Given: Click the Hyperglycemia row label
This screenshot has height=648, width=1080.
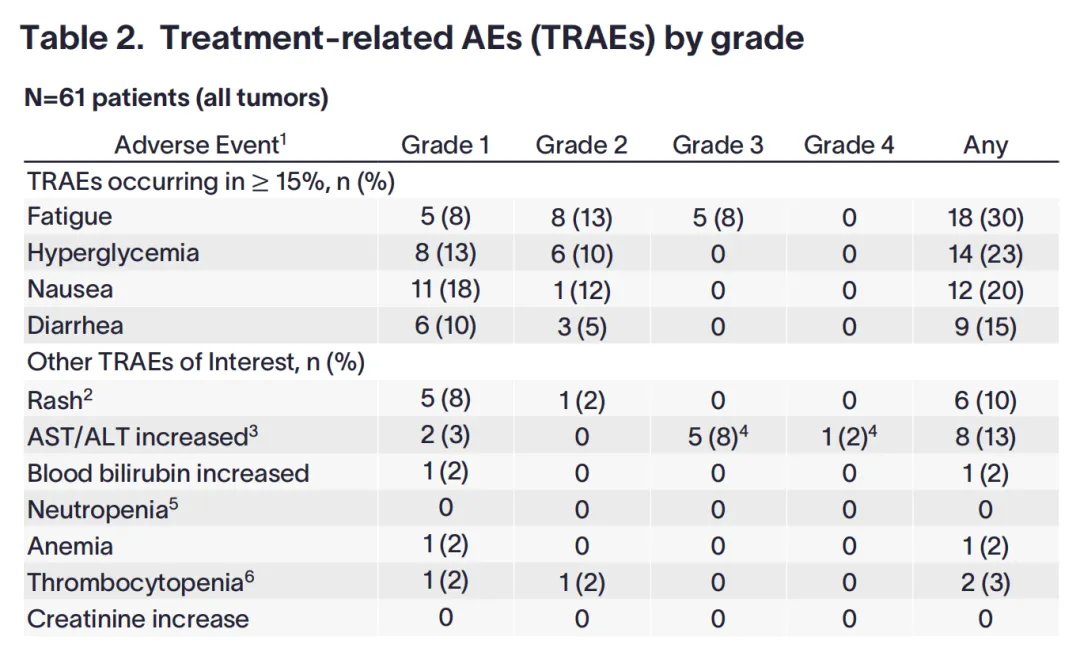Looking at the screenshot, I should point(113,253).
